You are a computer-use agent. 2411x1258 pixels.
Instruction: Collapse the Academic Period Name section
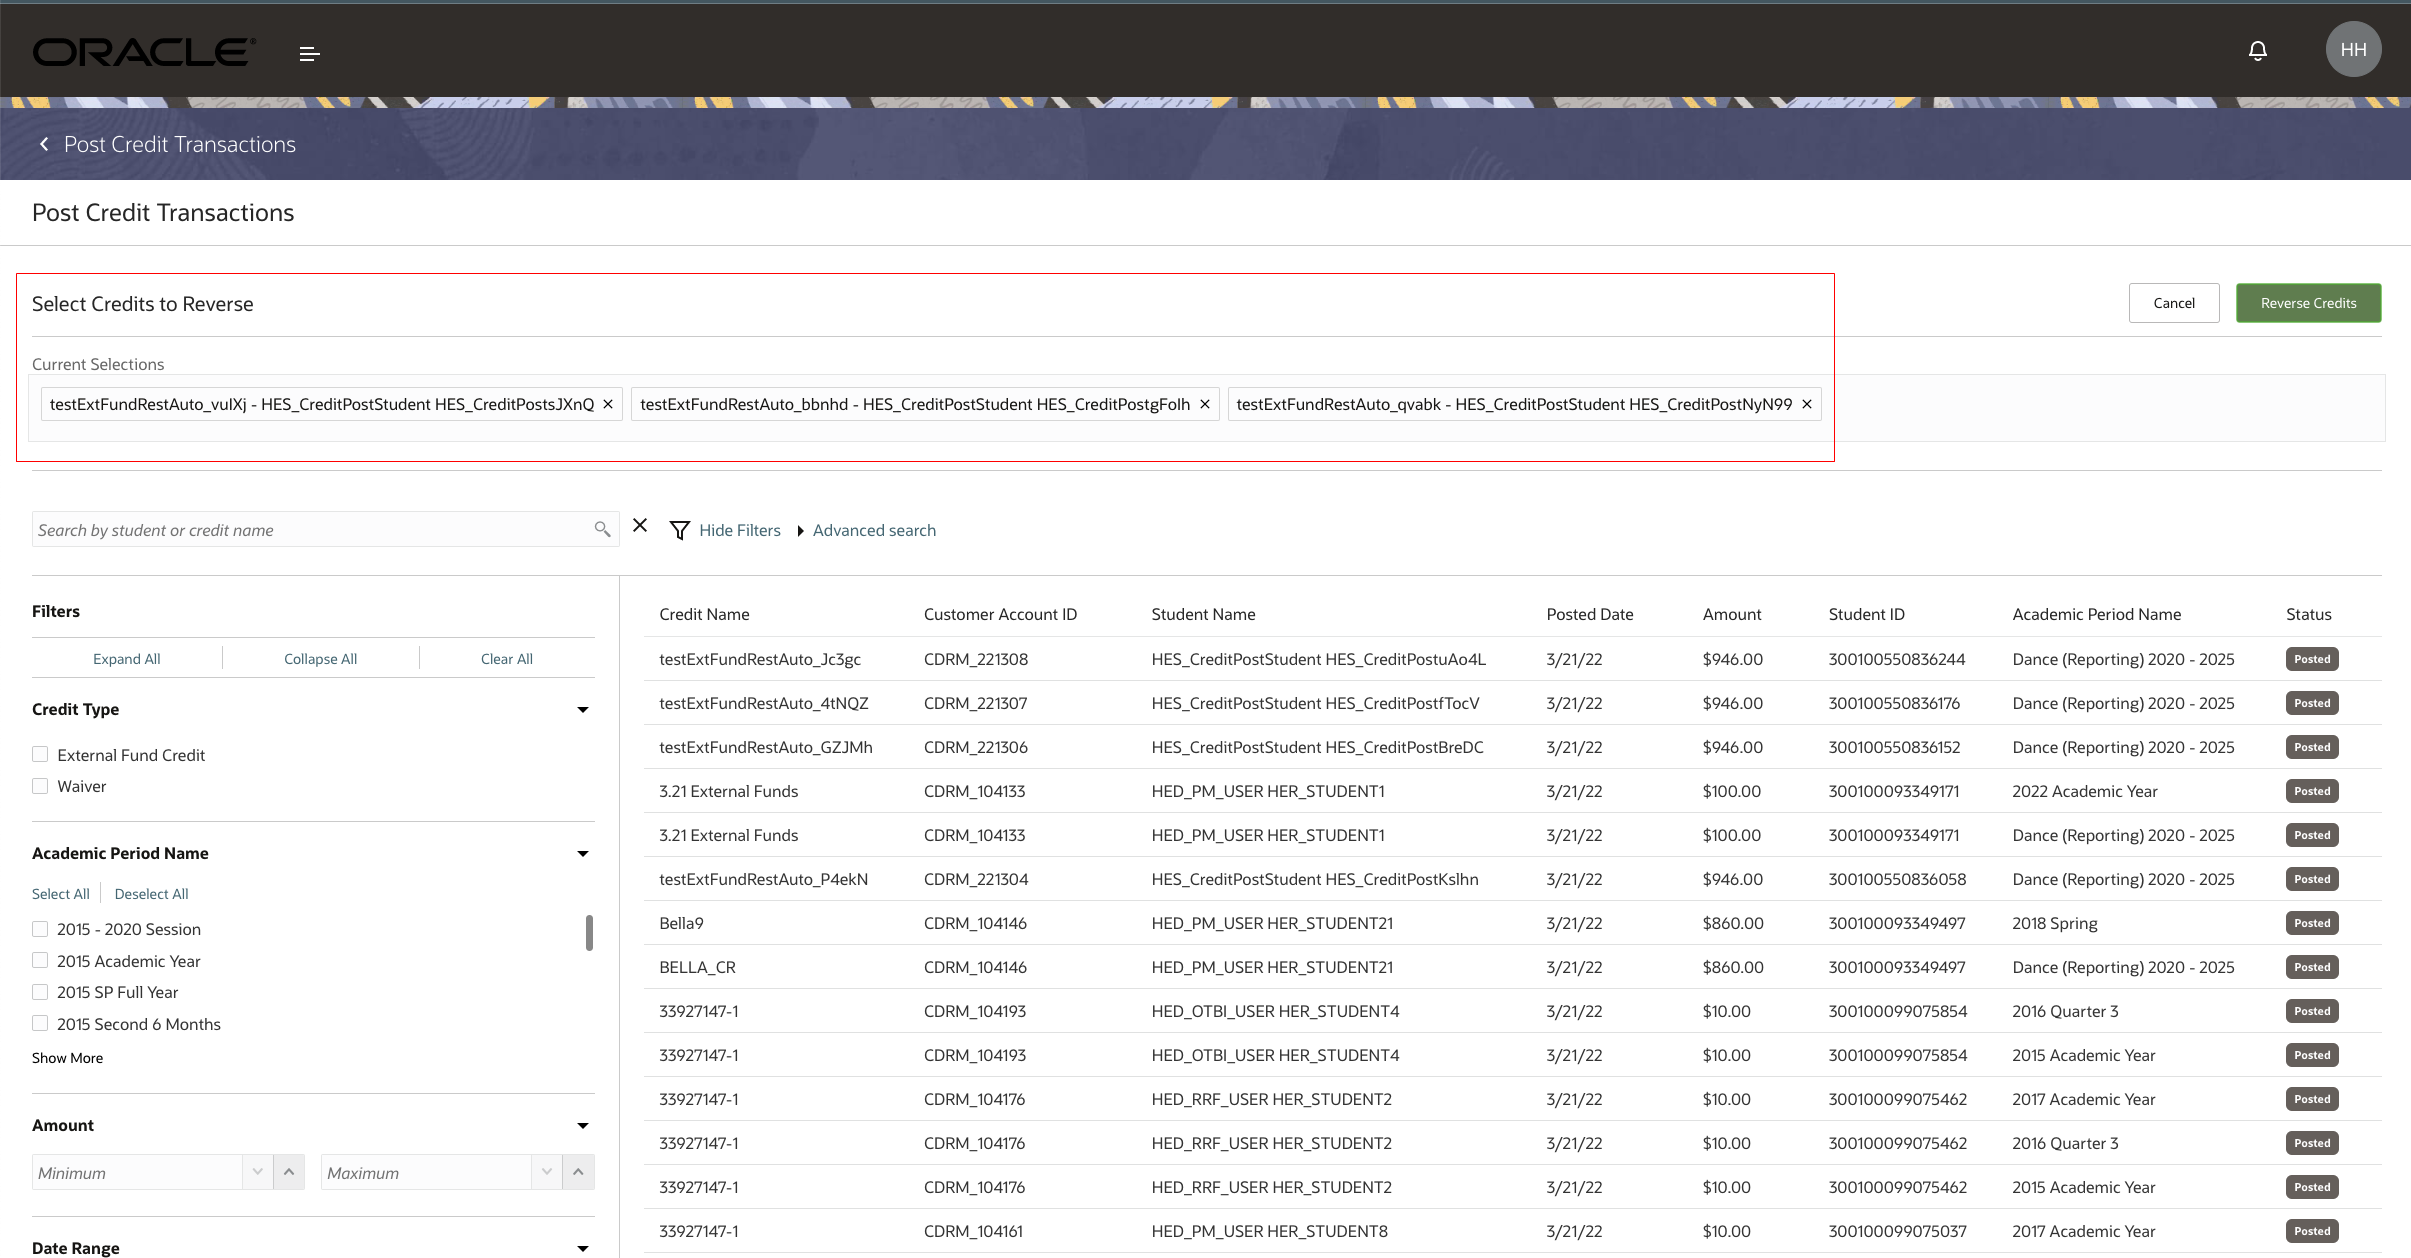[583, 854]
